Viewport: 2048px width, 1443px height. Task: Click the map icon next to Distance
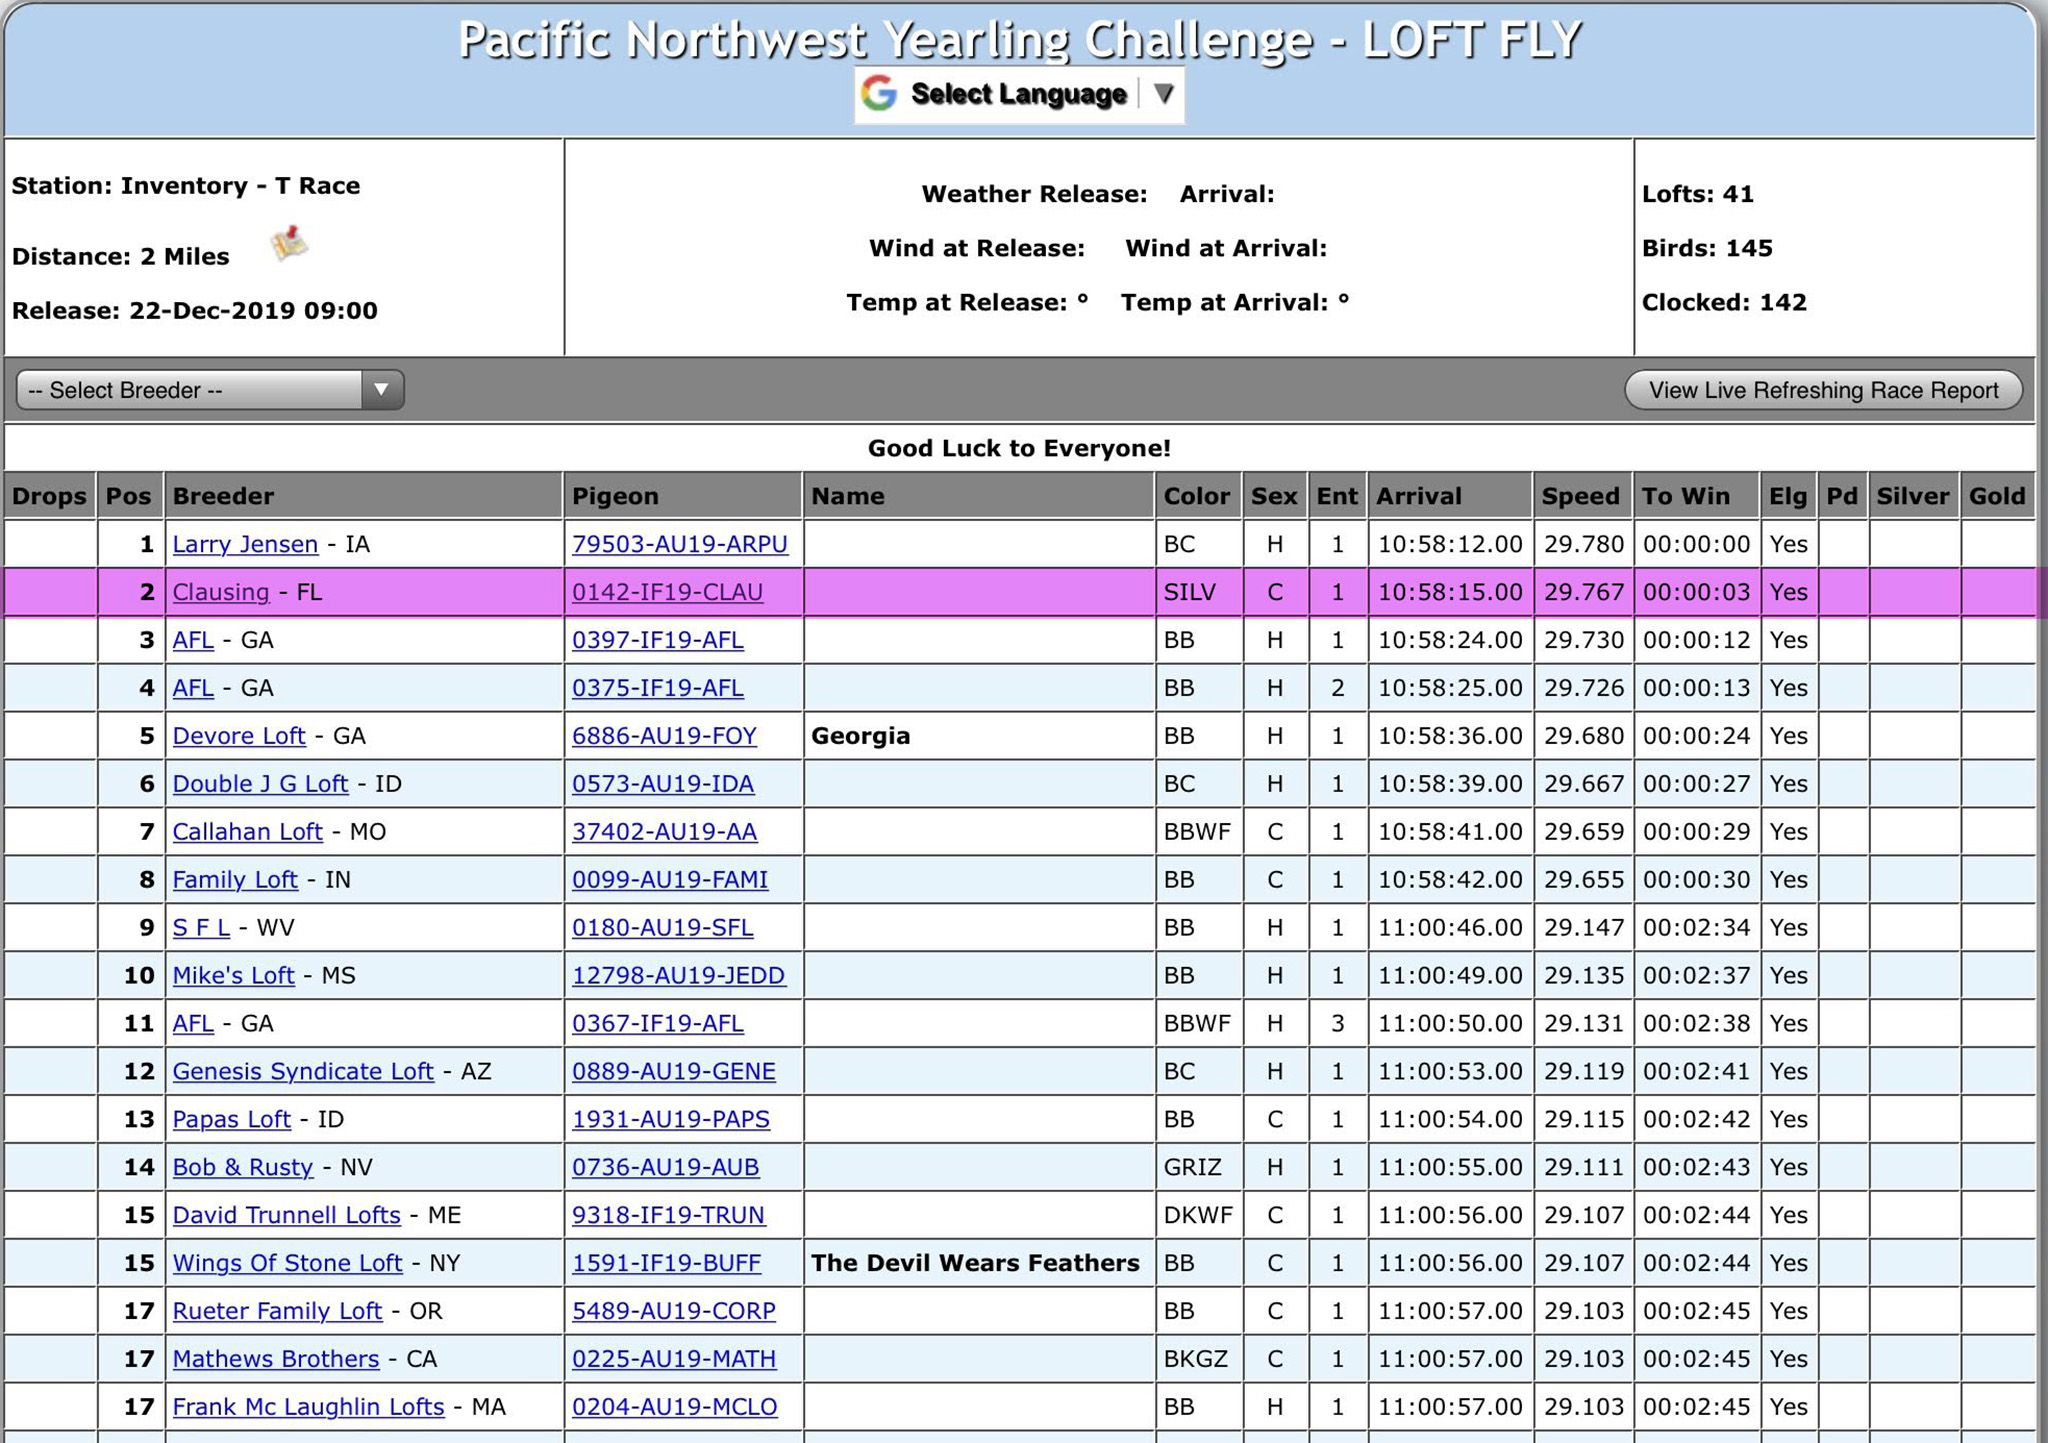pos(290,243)
